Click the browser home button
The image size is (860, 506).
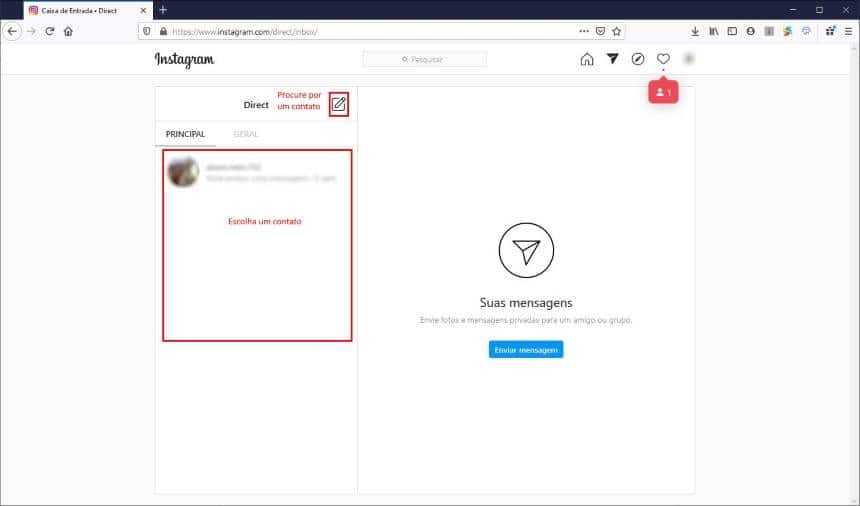[68, 31]
